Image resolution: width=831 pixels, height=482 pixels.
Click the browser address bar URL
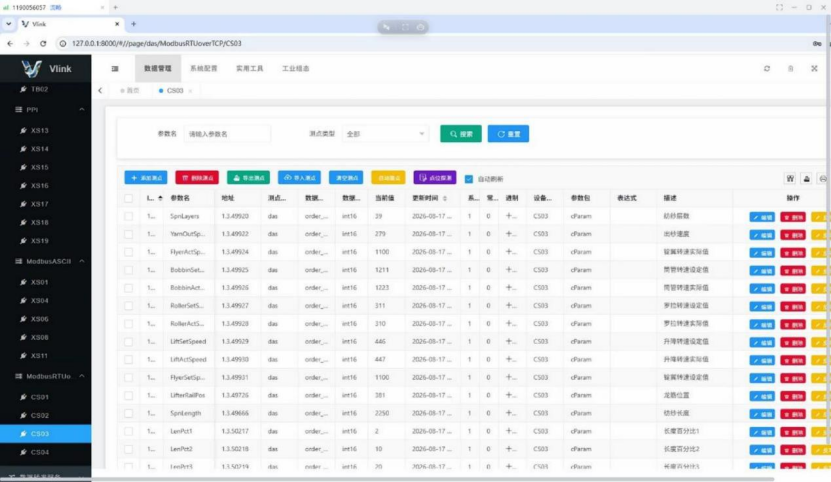tap(157, 43)
